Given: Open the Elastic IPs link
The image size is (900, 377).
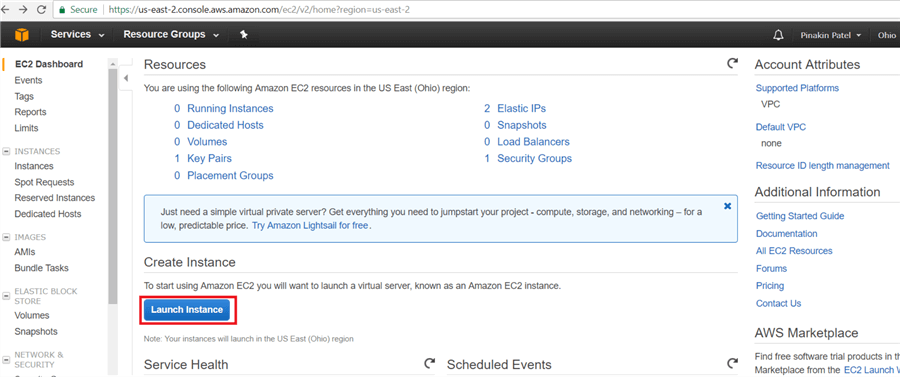Looking at the screenshot, I should coord(522,108).
